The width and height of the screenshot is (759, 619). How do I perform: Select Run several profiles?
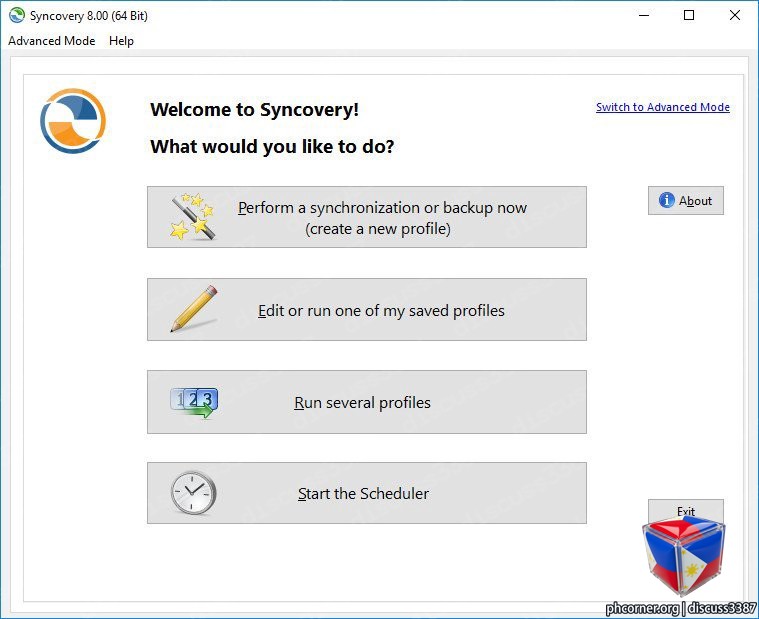(367, 402)
